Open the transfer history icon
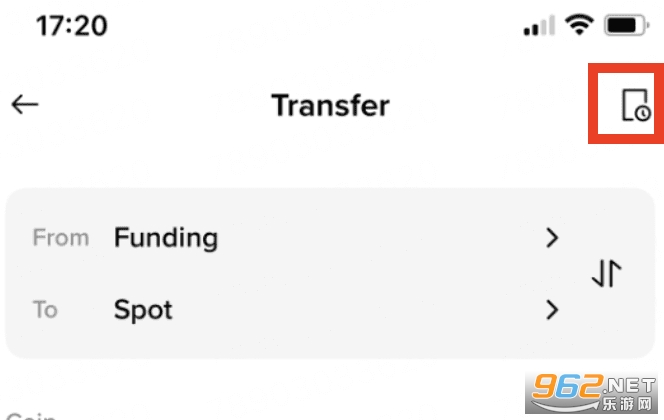The height and width of the screenshot is (420, 664). tap(635, 105)
